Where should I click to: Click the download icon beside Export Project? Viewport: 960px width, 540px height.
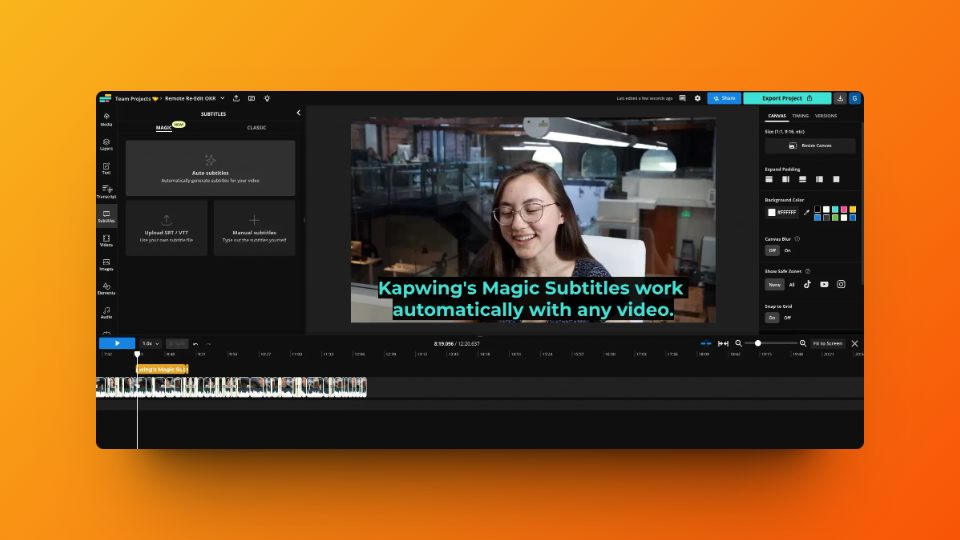[840, 98]
